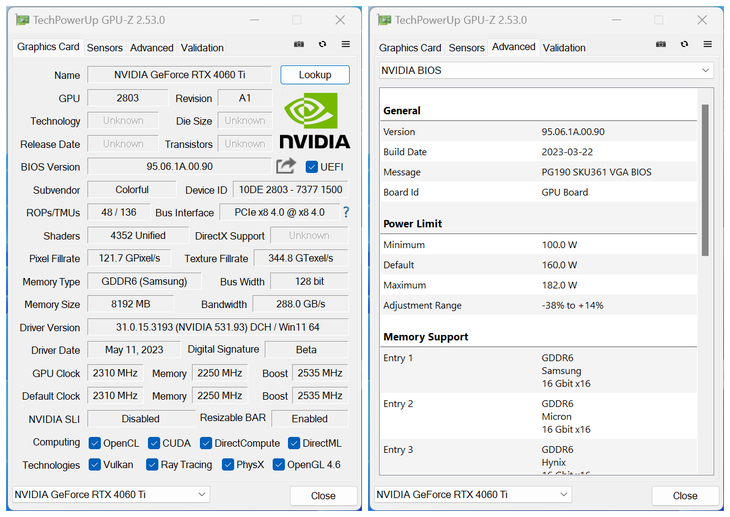This screenshot has width=730, height=517.
Task: Click the camera icon in the Advanced window
Action: click(661, 45)
